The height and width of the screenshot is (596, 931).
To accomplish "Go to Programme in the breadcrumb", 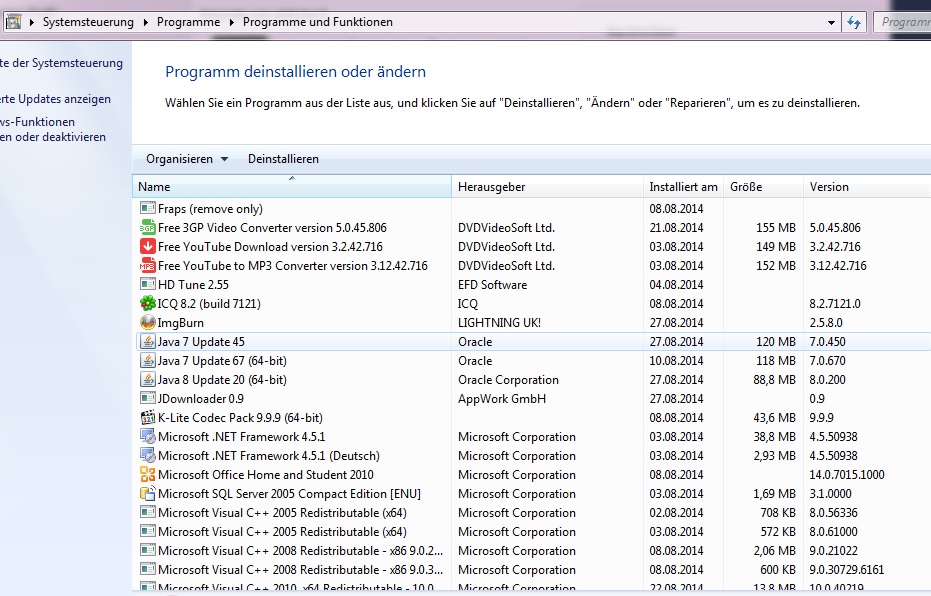I will click(x=188, y=22).
